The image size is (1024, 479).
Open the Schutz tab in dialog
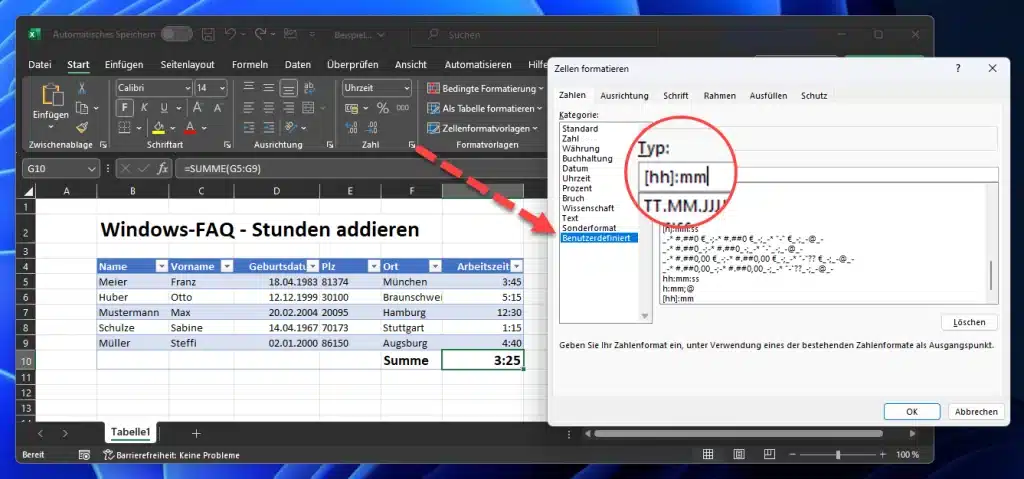814,95
